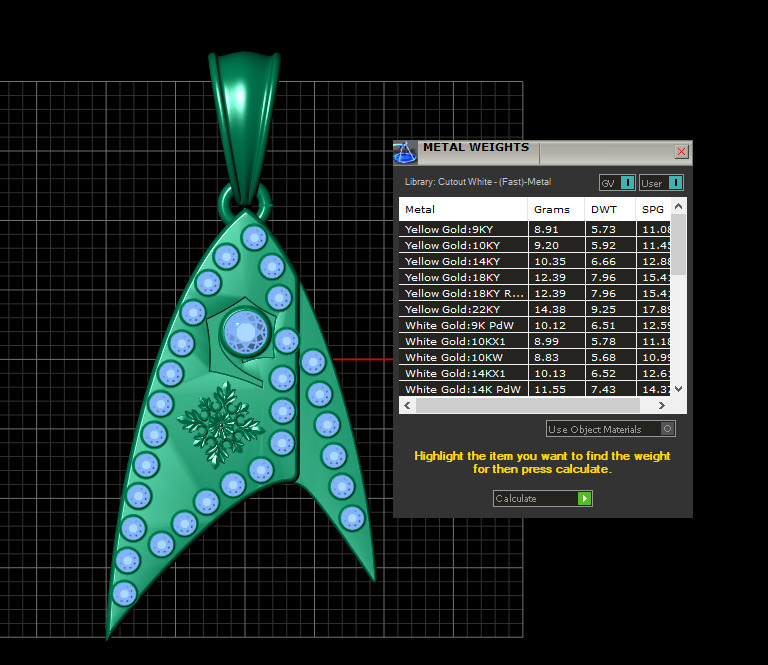Select the White Gold:9K PdW row
The image size is (768, 665).
[x=535, y=325]
